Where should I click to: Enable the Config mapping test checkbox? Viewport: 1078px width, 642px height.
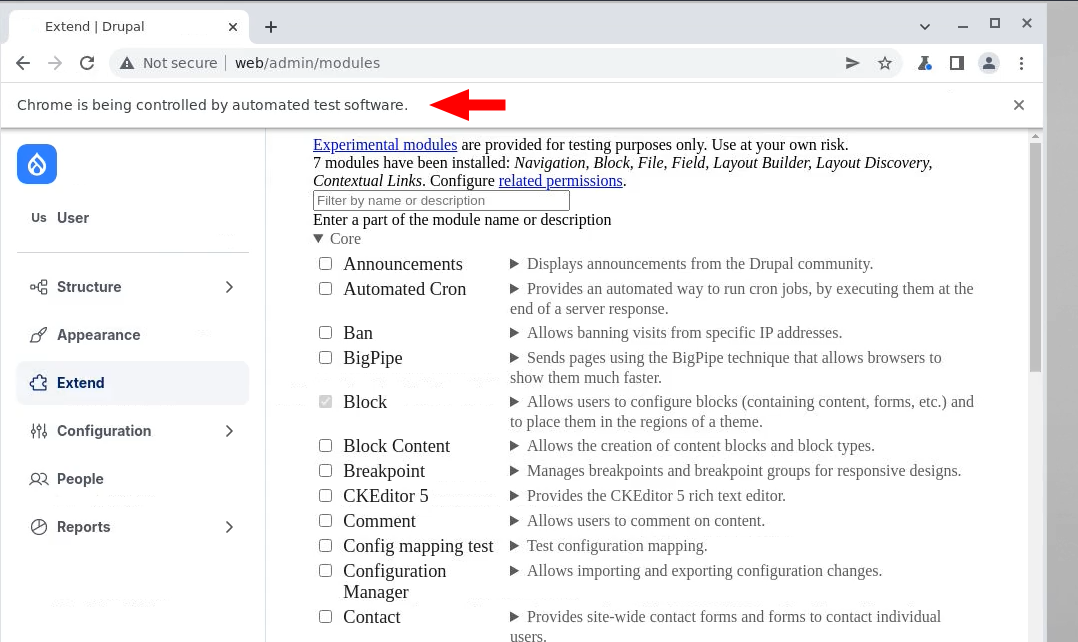click(325, 546)
